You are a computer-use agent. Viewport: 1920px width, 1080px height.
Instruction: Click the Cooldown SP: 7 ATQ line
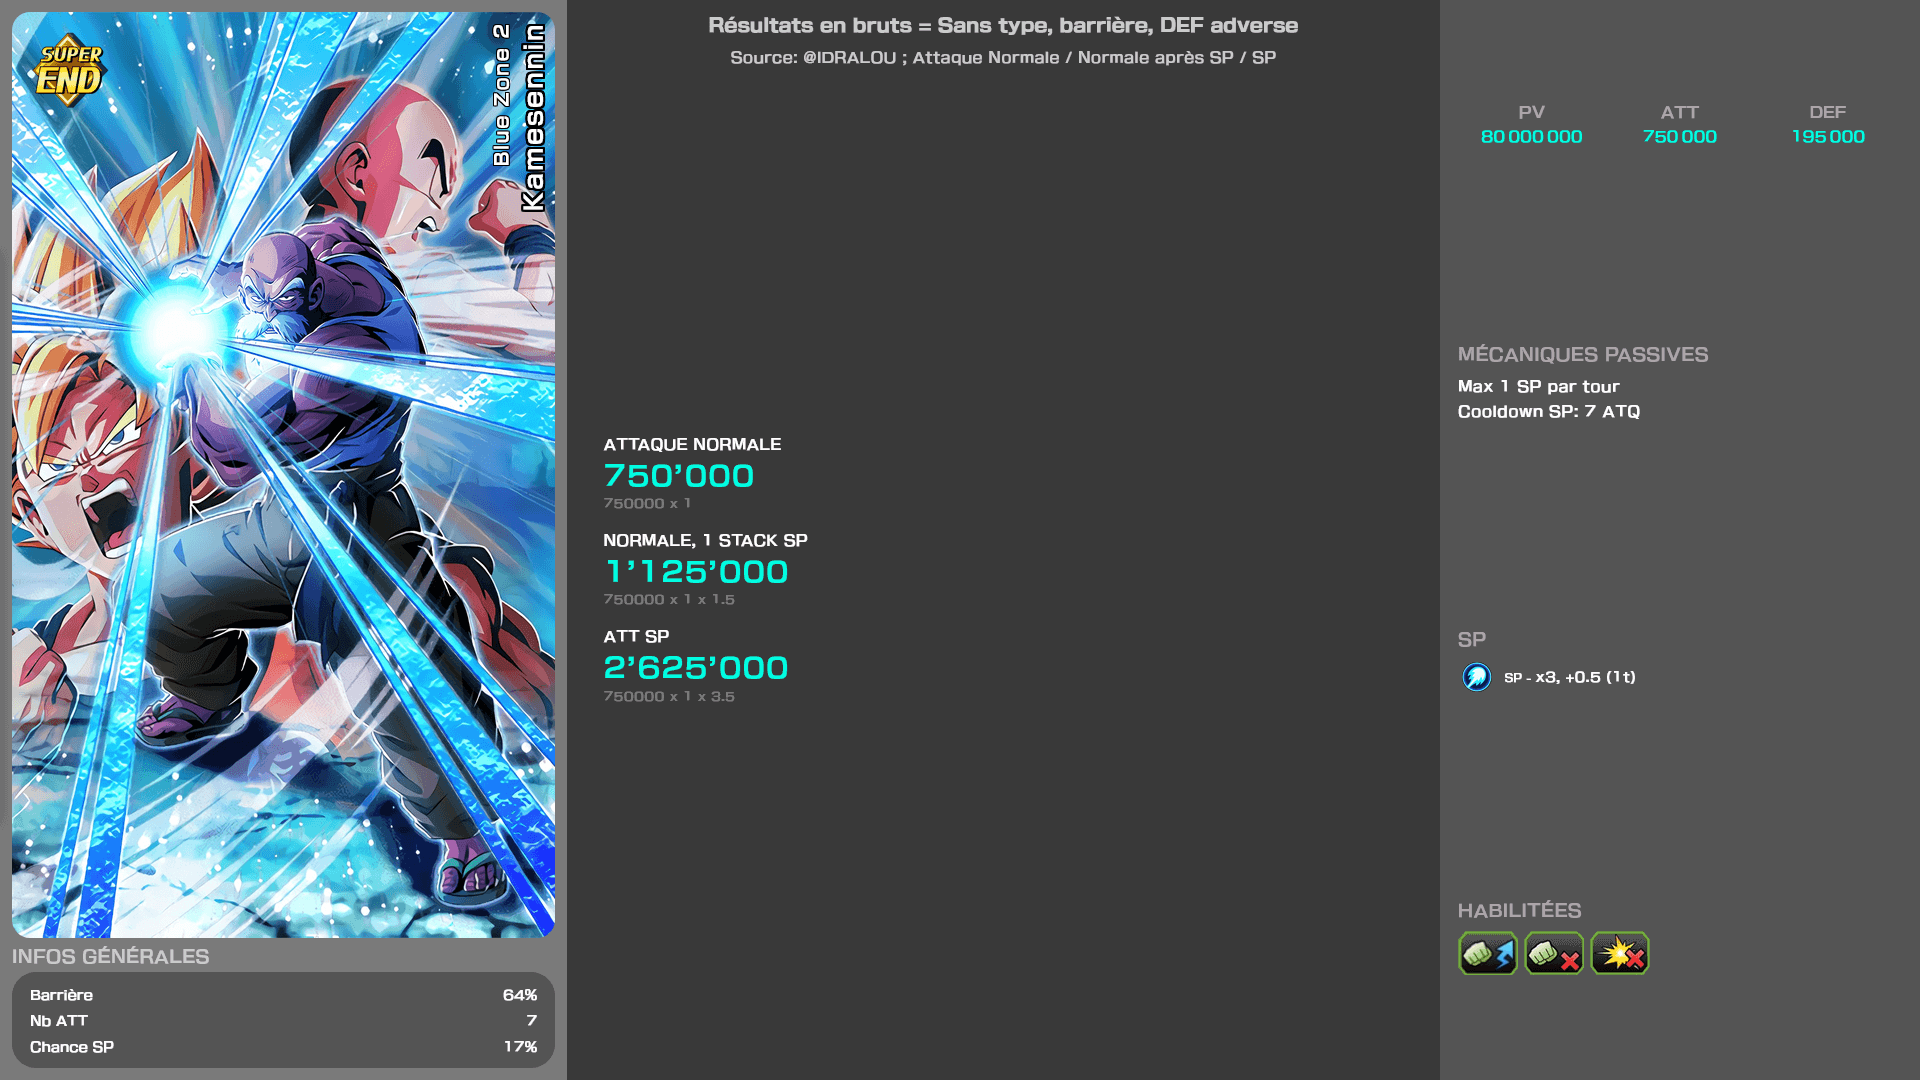click(1549, 412)
